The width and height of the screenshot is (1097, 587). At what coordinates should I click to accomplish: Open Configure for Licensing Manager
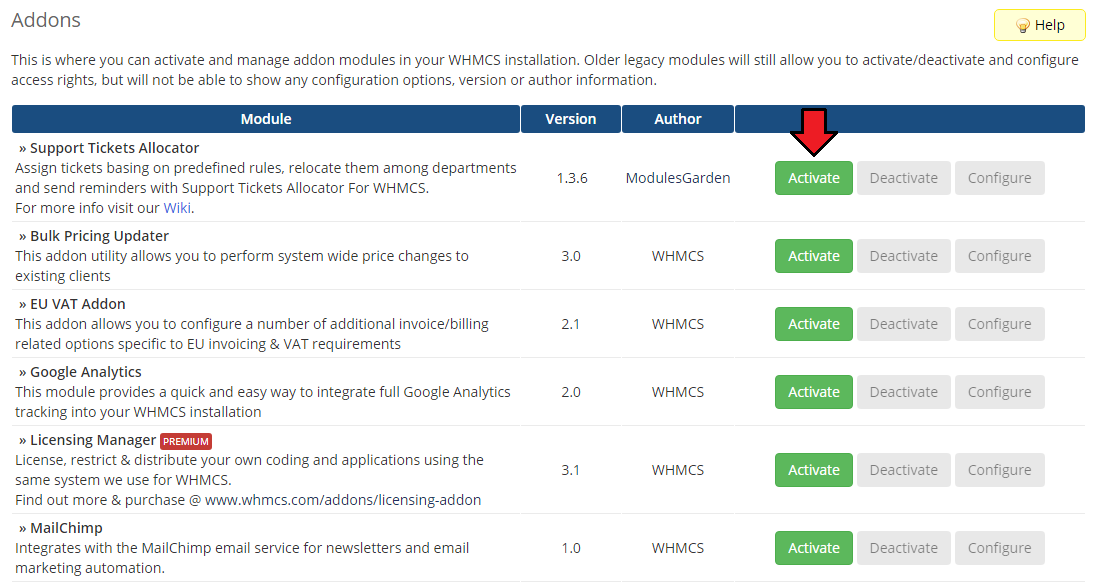[999, 470]
